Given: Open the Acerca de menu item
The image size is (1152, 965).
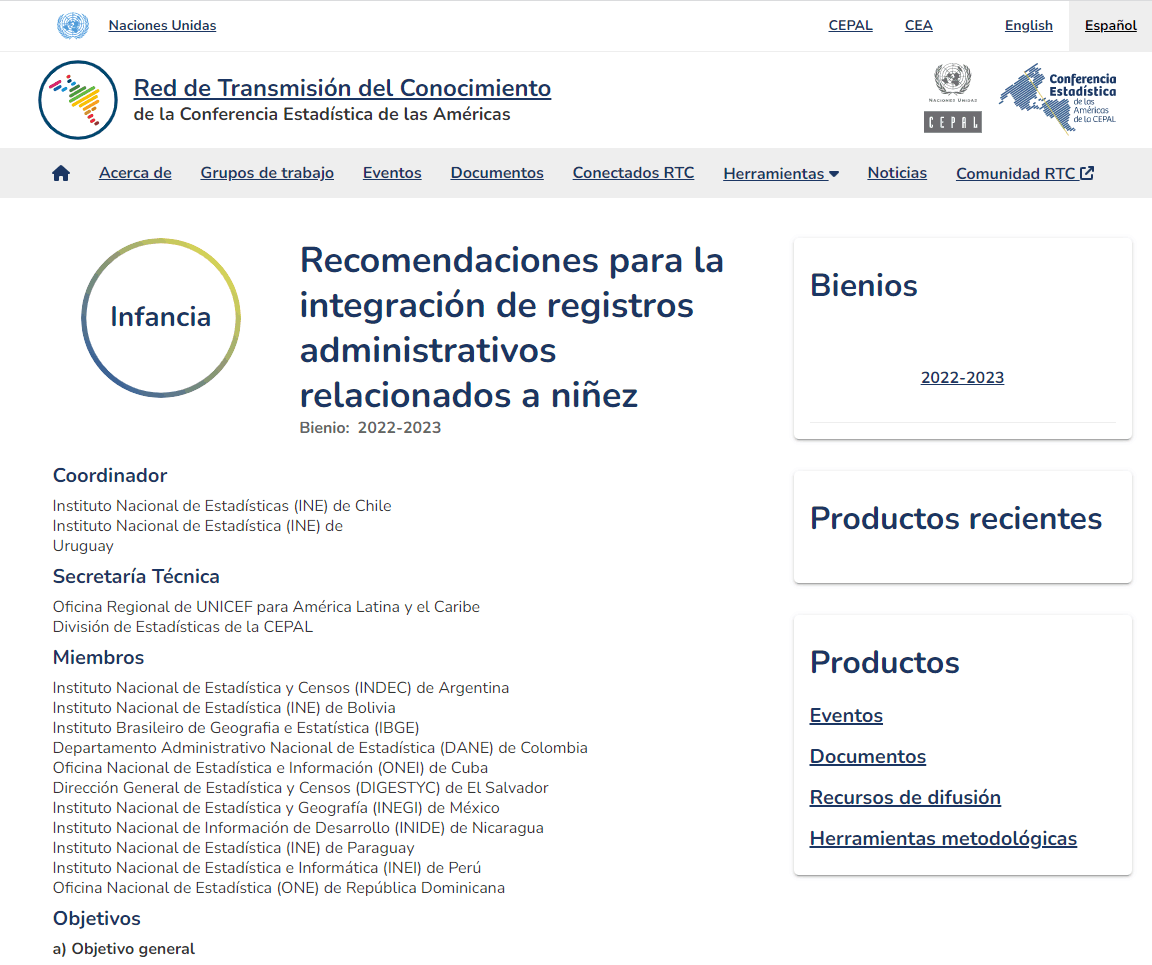Looking at the screenshot, I should coord(135,173).
